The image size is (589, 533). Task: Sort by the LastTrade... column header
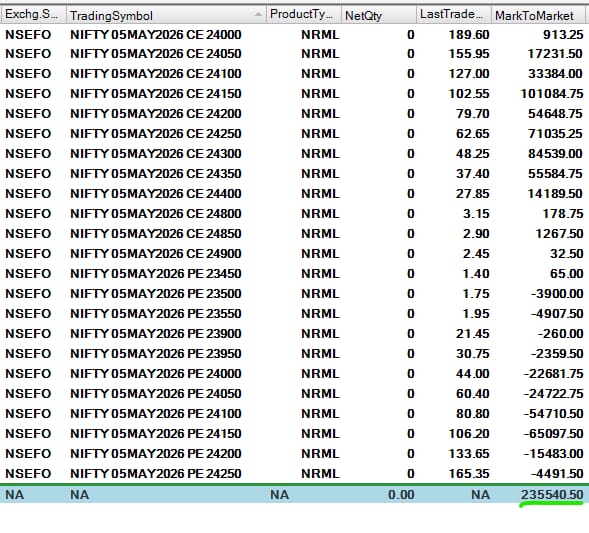coord(453,15)
